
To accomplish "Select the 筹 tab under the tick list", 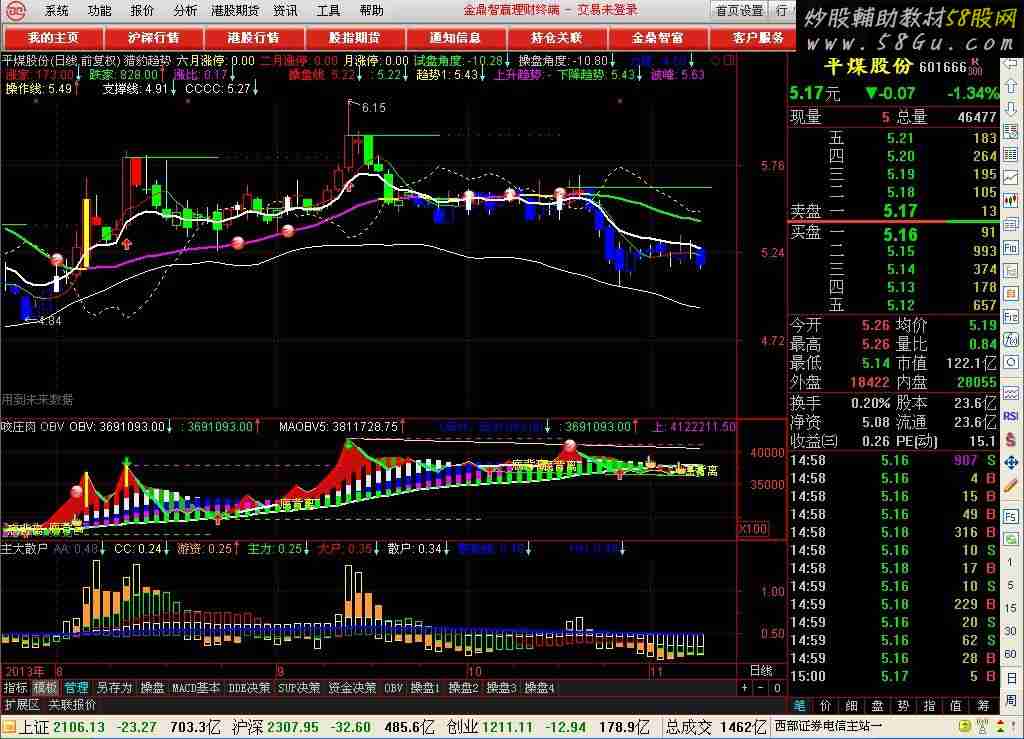I will point(984,706).
